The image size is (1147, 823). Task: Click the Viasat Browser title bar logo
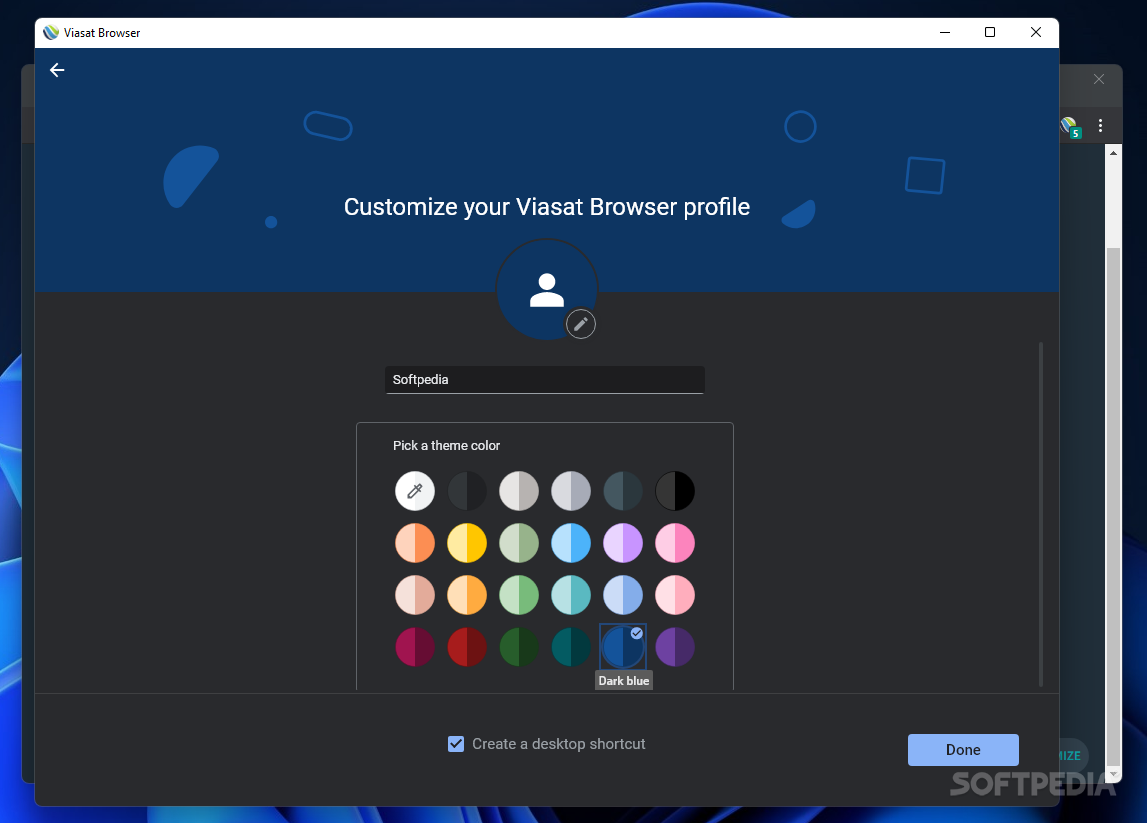50,32
